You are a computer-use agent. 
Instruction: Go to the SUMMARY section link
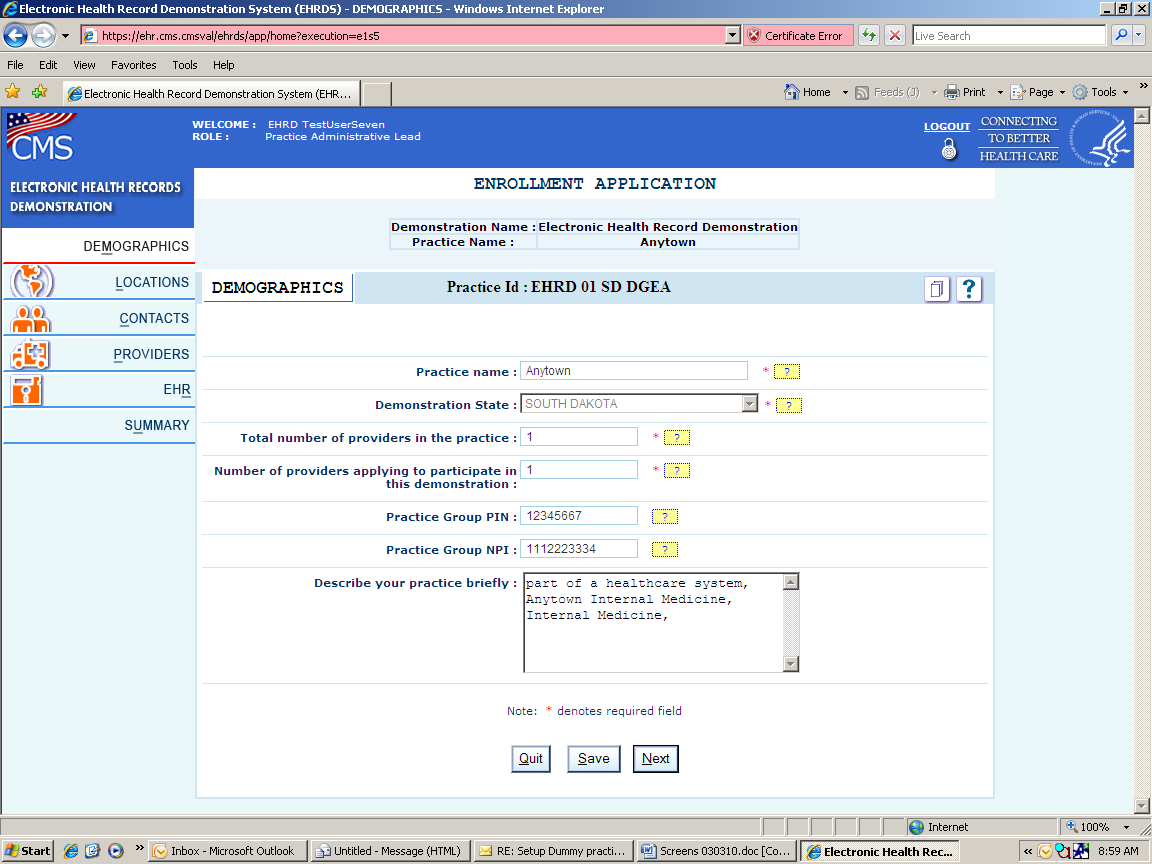(x=156, y=425)
